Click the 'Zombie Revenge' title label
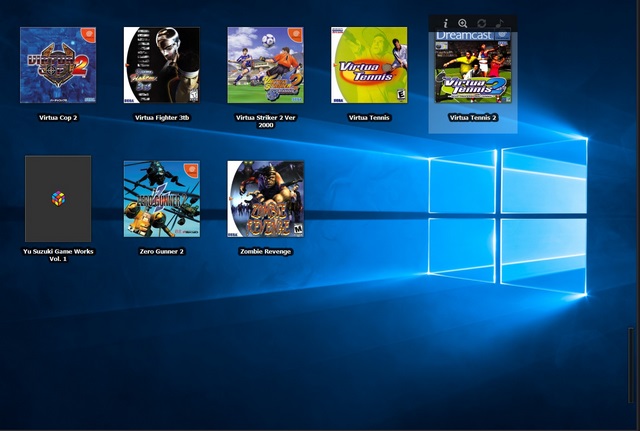 pyautogui.click(x=265, y=251)
